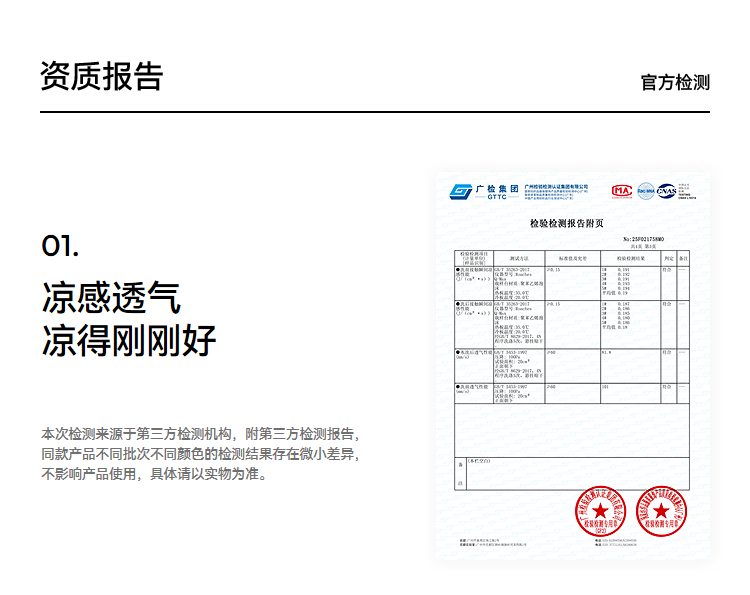
Task: Click the left red inspection stamp
Action: point(600,511)
